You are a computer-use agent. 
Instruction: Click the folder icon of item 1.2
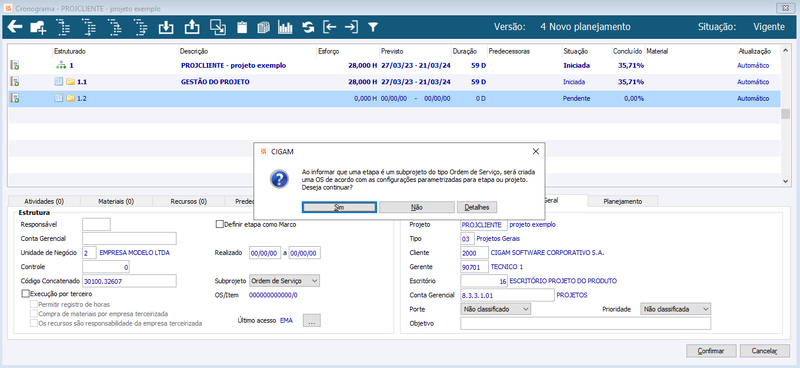coord(70,99)
